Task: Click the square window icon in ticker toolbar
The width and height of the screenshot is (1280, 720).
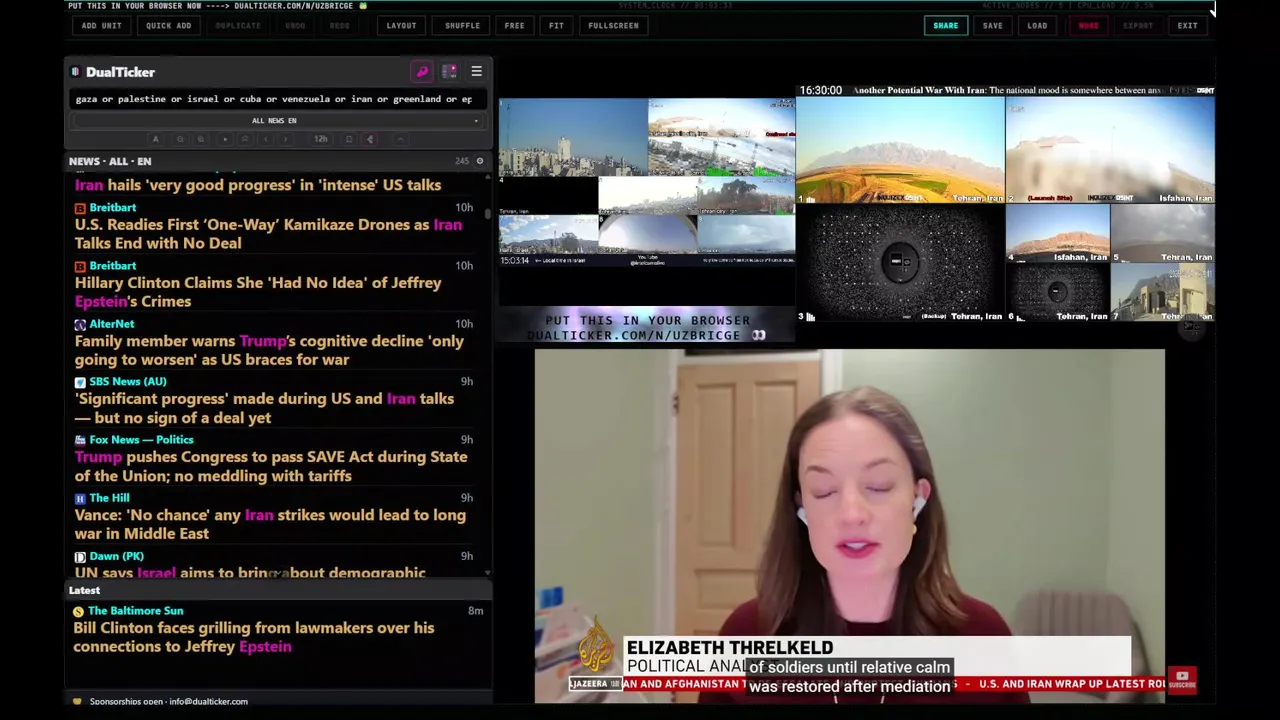Action: click(x=349, y=139)
